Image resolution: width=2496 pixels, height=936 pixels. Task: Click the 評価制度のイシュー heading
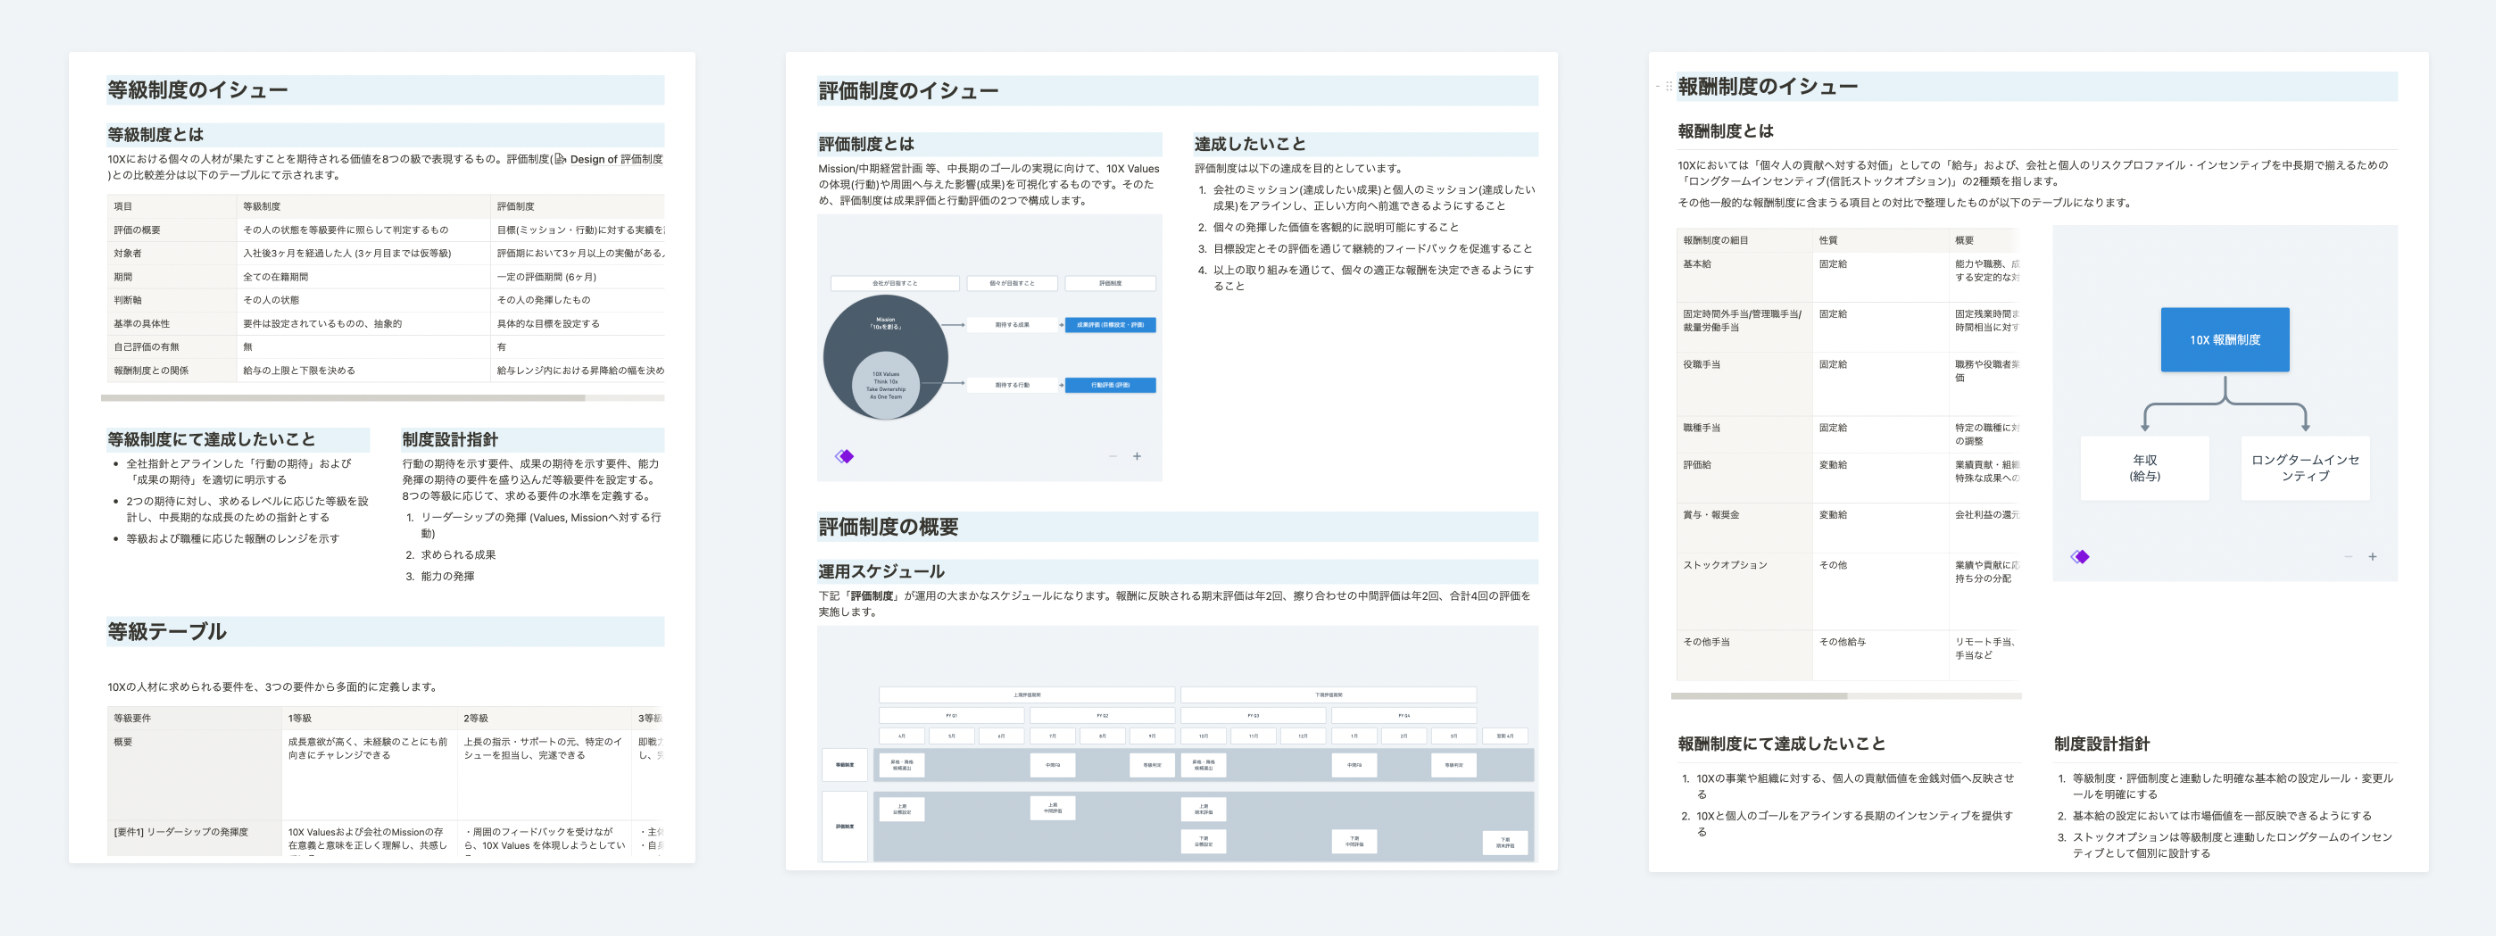point(908,91)
